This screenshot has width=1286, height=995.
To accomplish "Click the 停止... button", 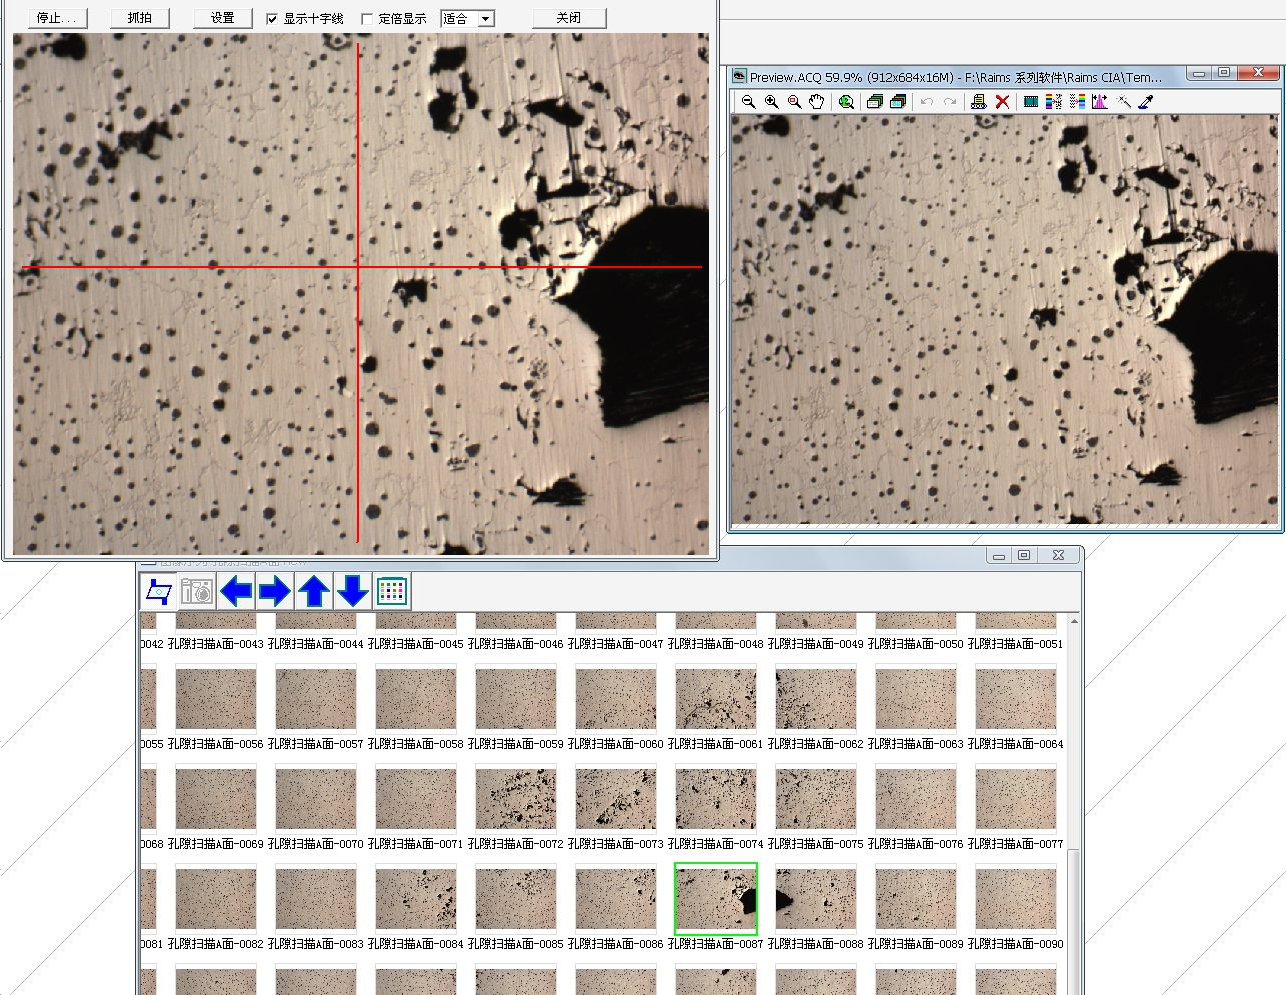I will (x=57, y=18).
